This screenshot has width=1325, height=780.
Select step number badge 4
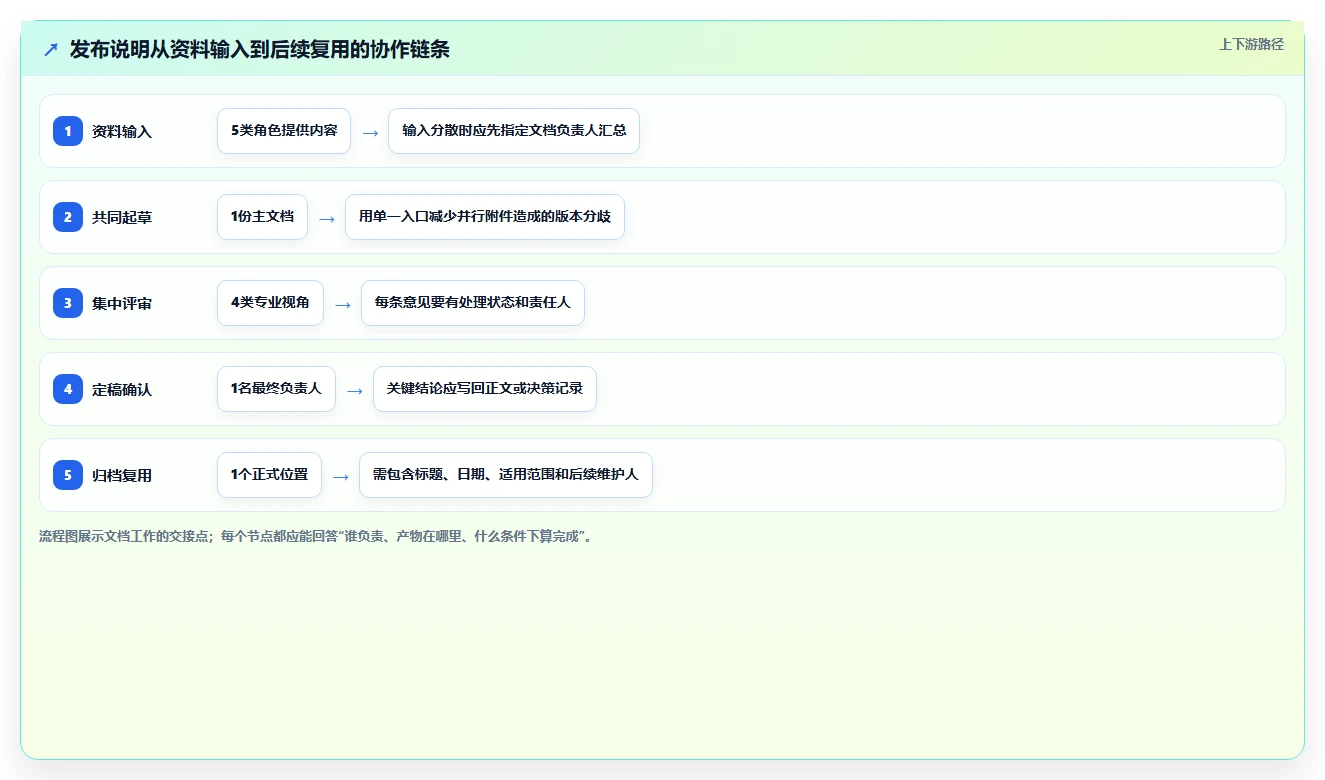point(68,389)
